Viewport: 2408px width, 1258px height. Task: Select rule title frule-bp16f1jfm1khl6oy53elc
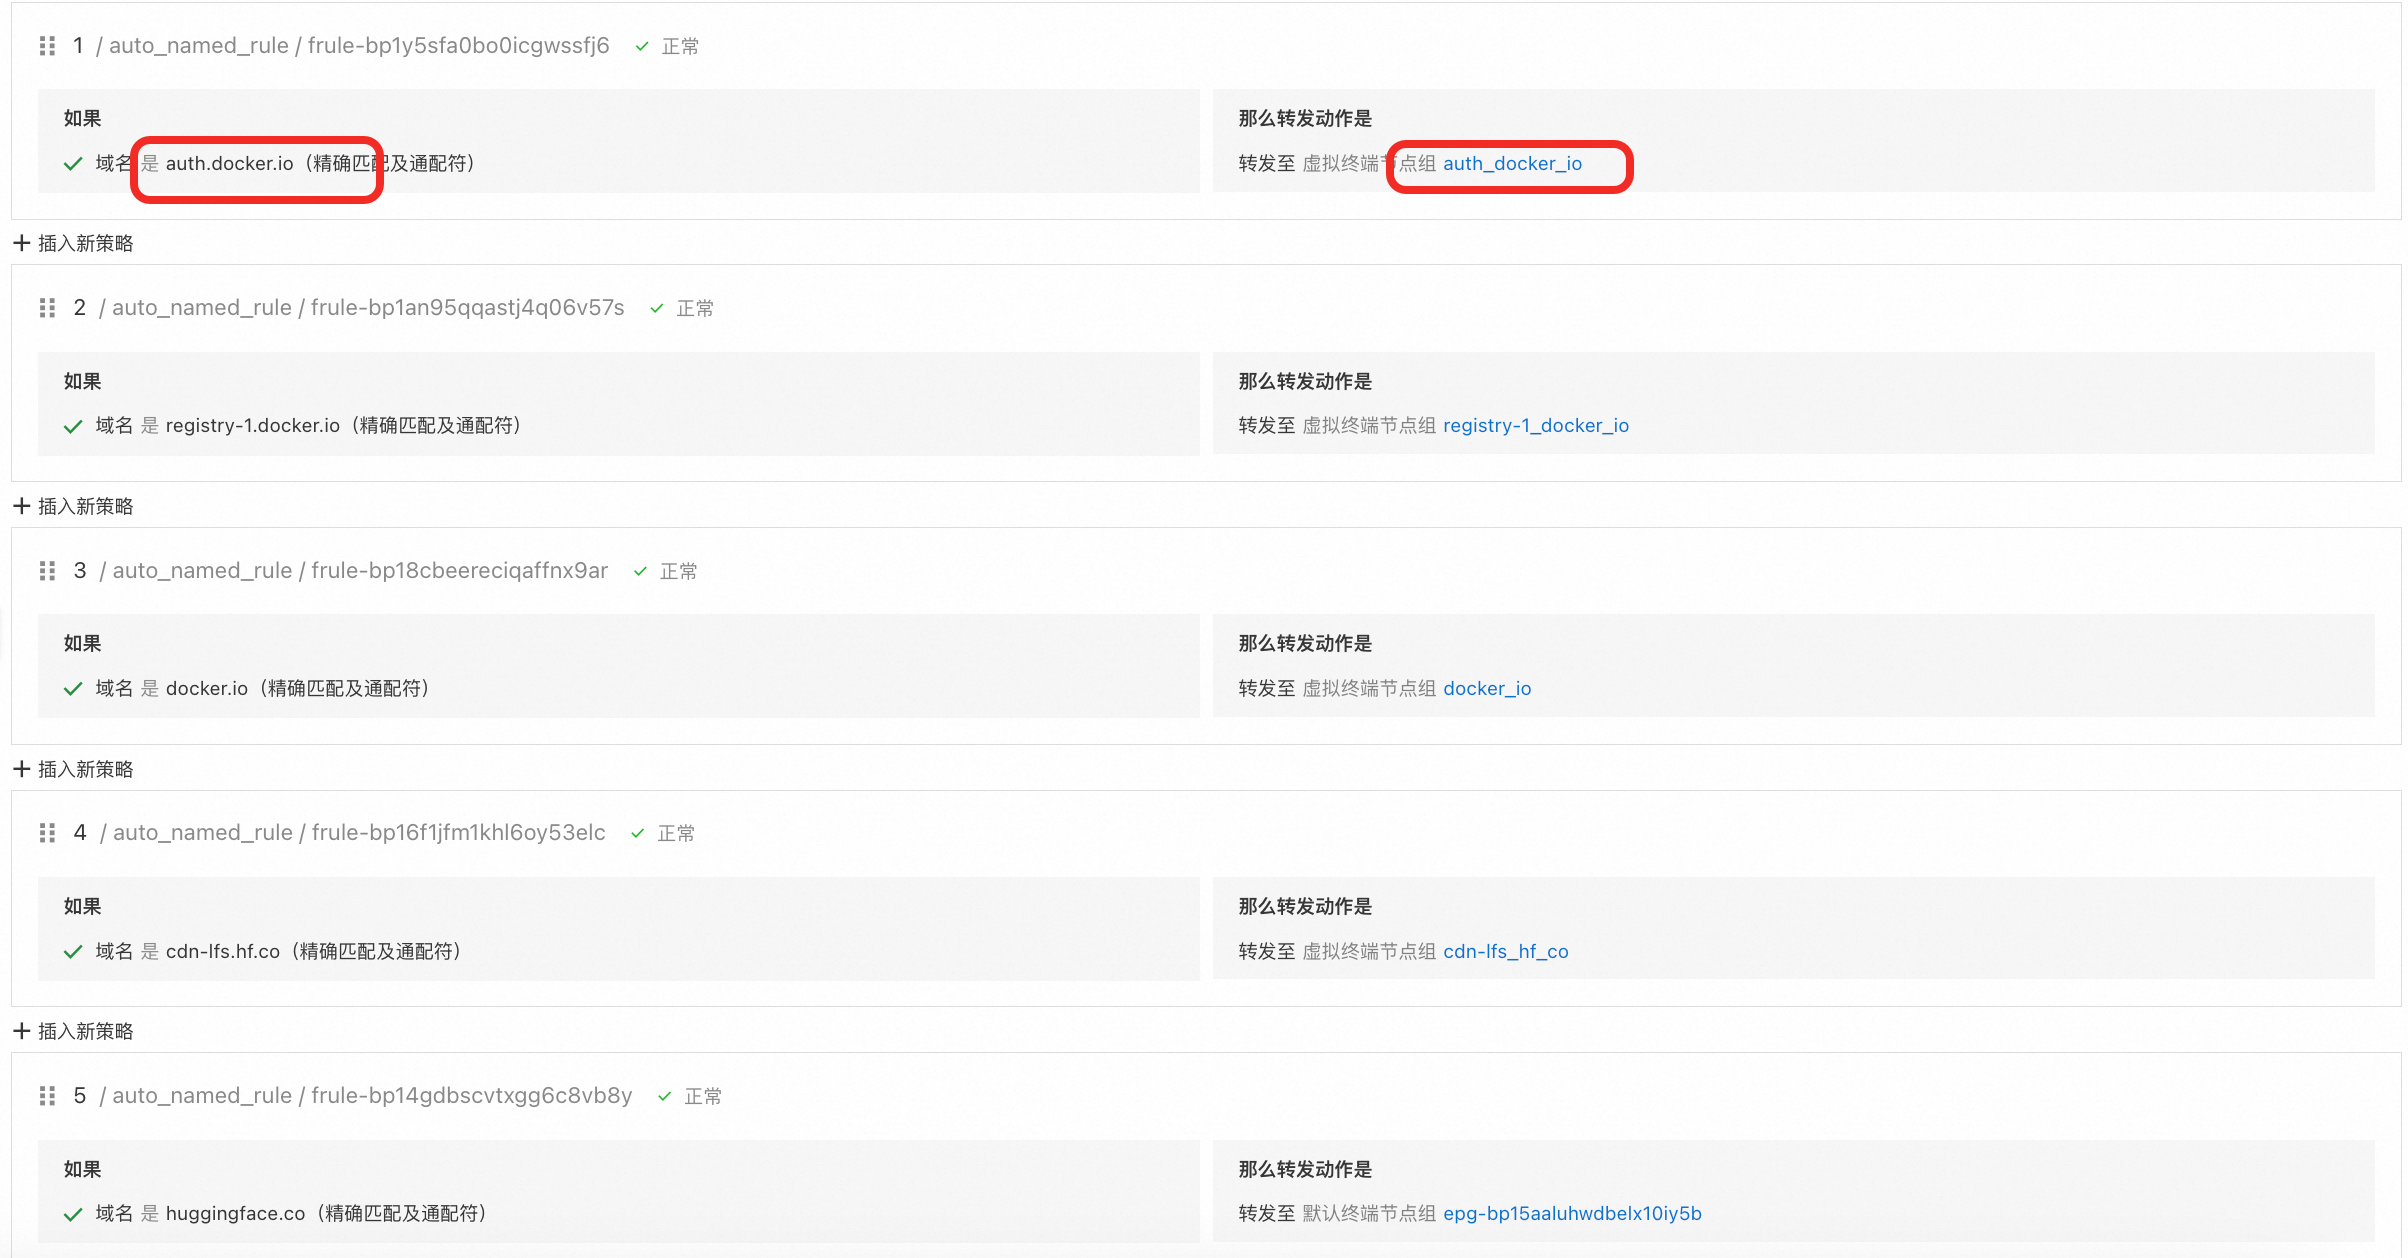pyautogui.click(x=458, y=833)
